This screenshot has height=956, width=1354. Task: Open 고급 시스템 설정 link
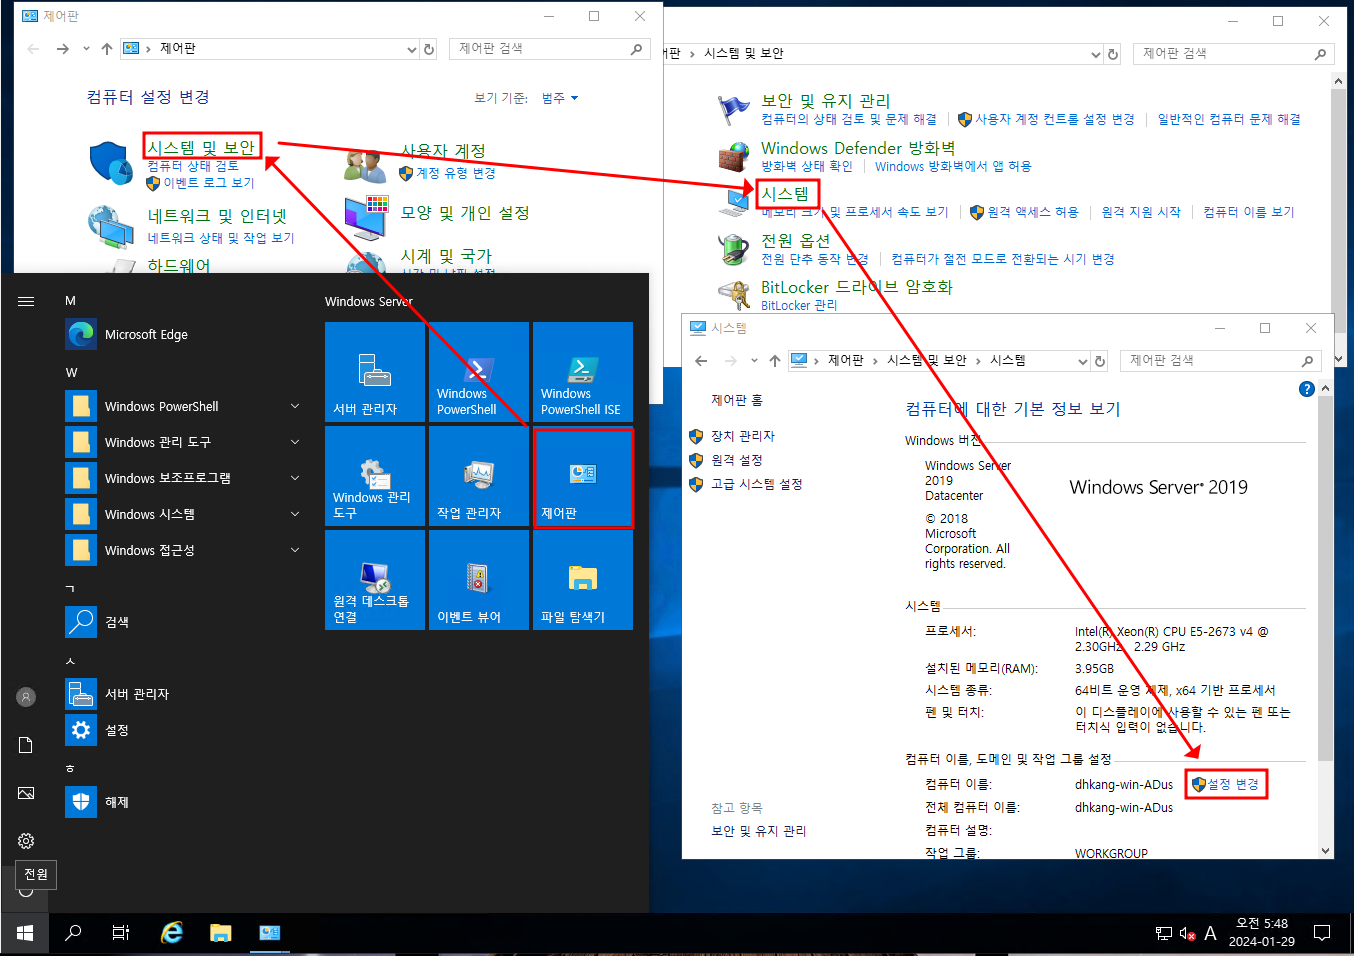757,484
